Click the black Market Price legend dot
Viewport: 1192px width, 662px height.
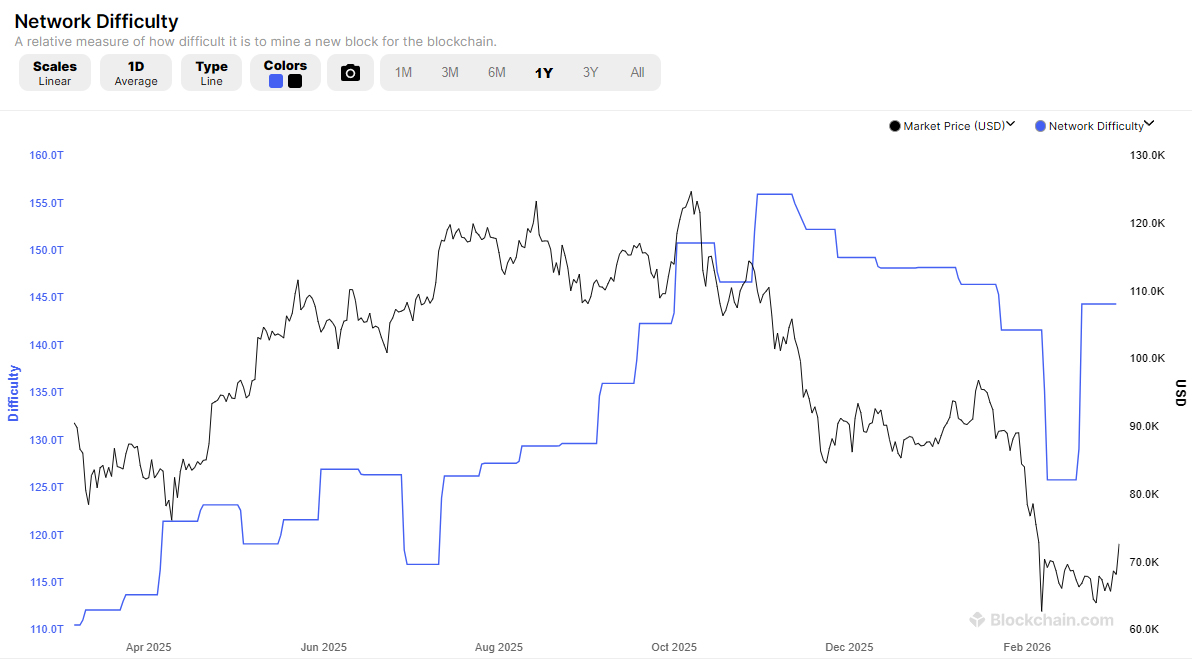pos(895,125)
